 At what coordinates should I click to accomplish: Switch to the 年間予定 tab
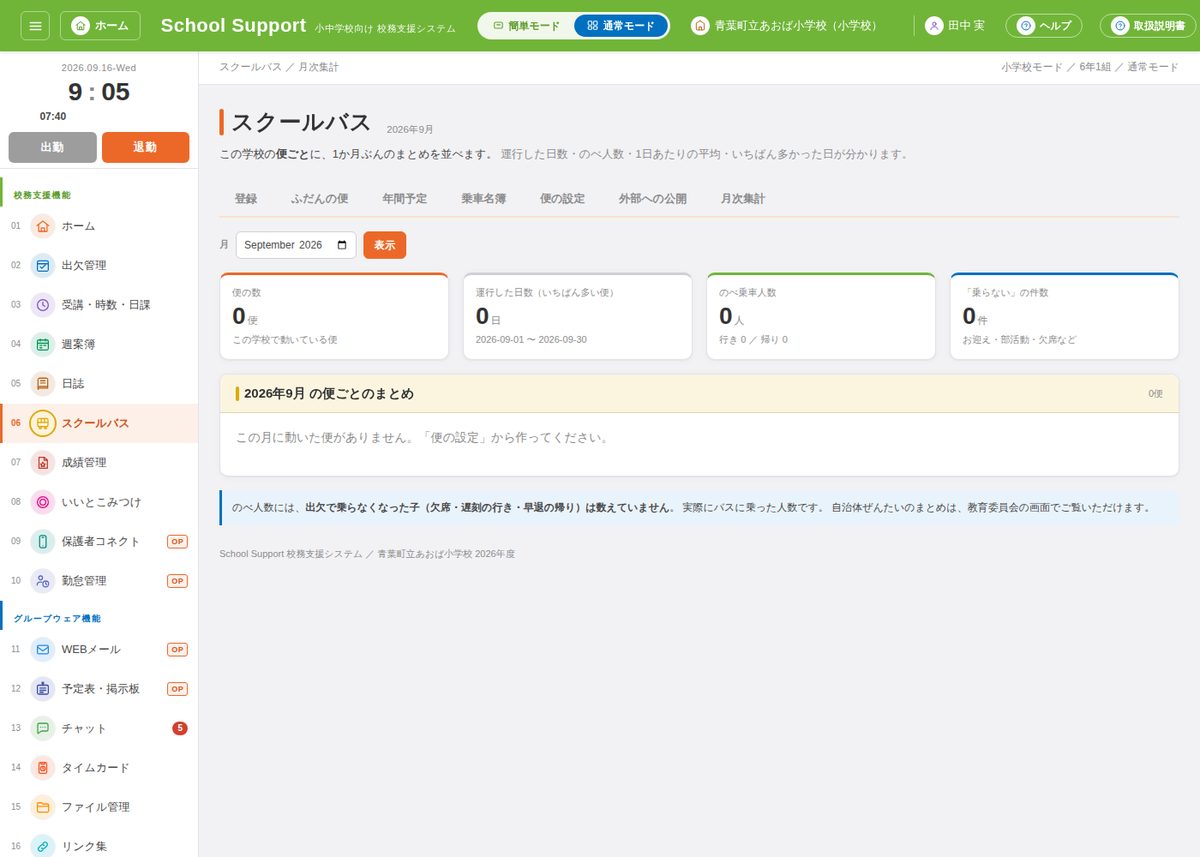click(405, 199)
